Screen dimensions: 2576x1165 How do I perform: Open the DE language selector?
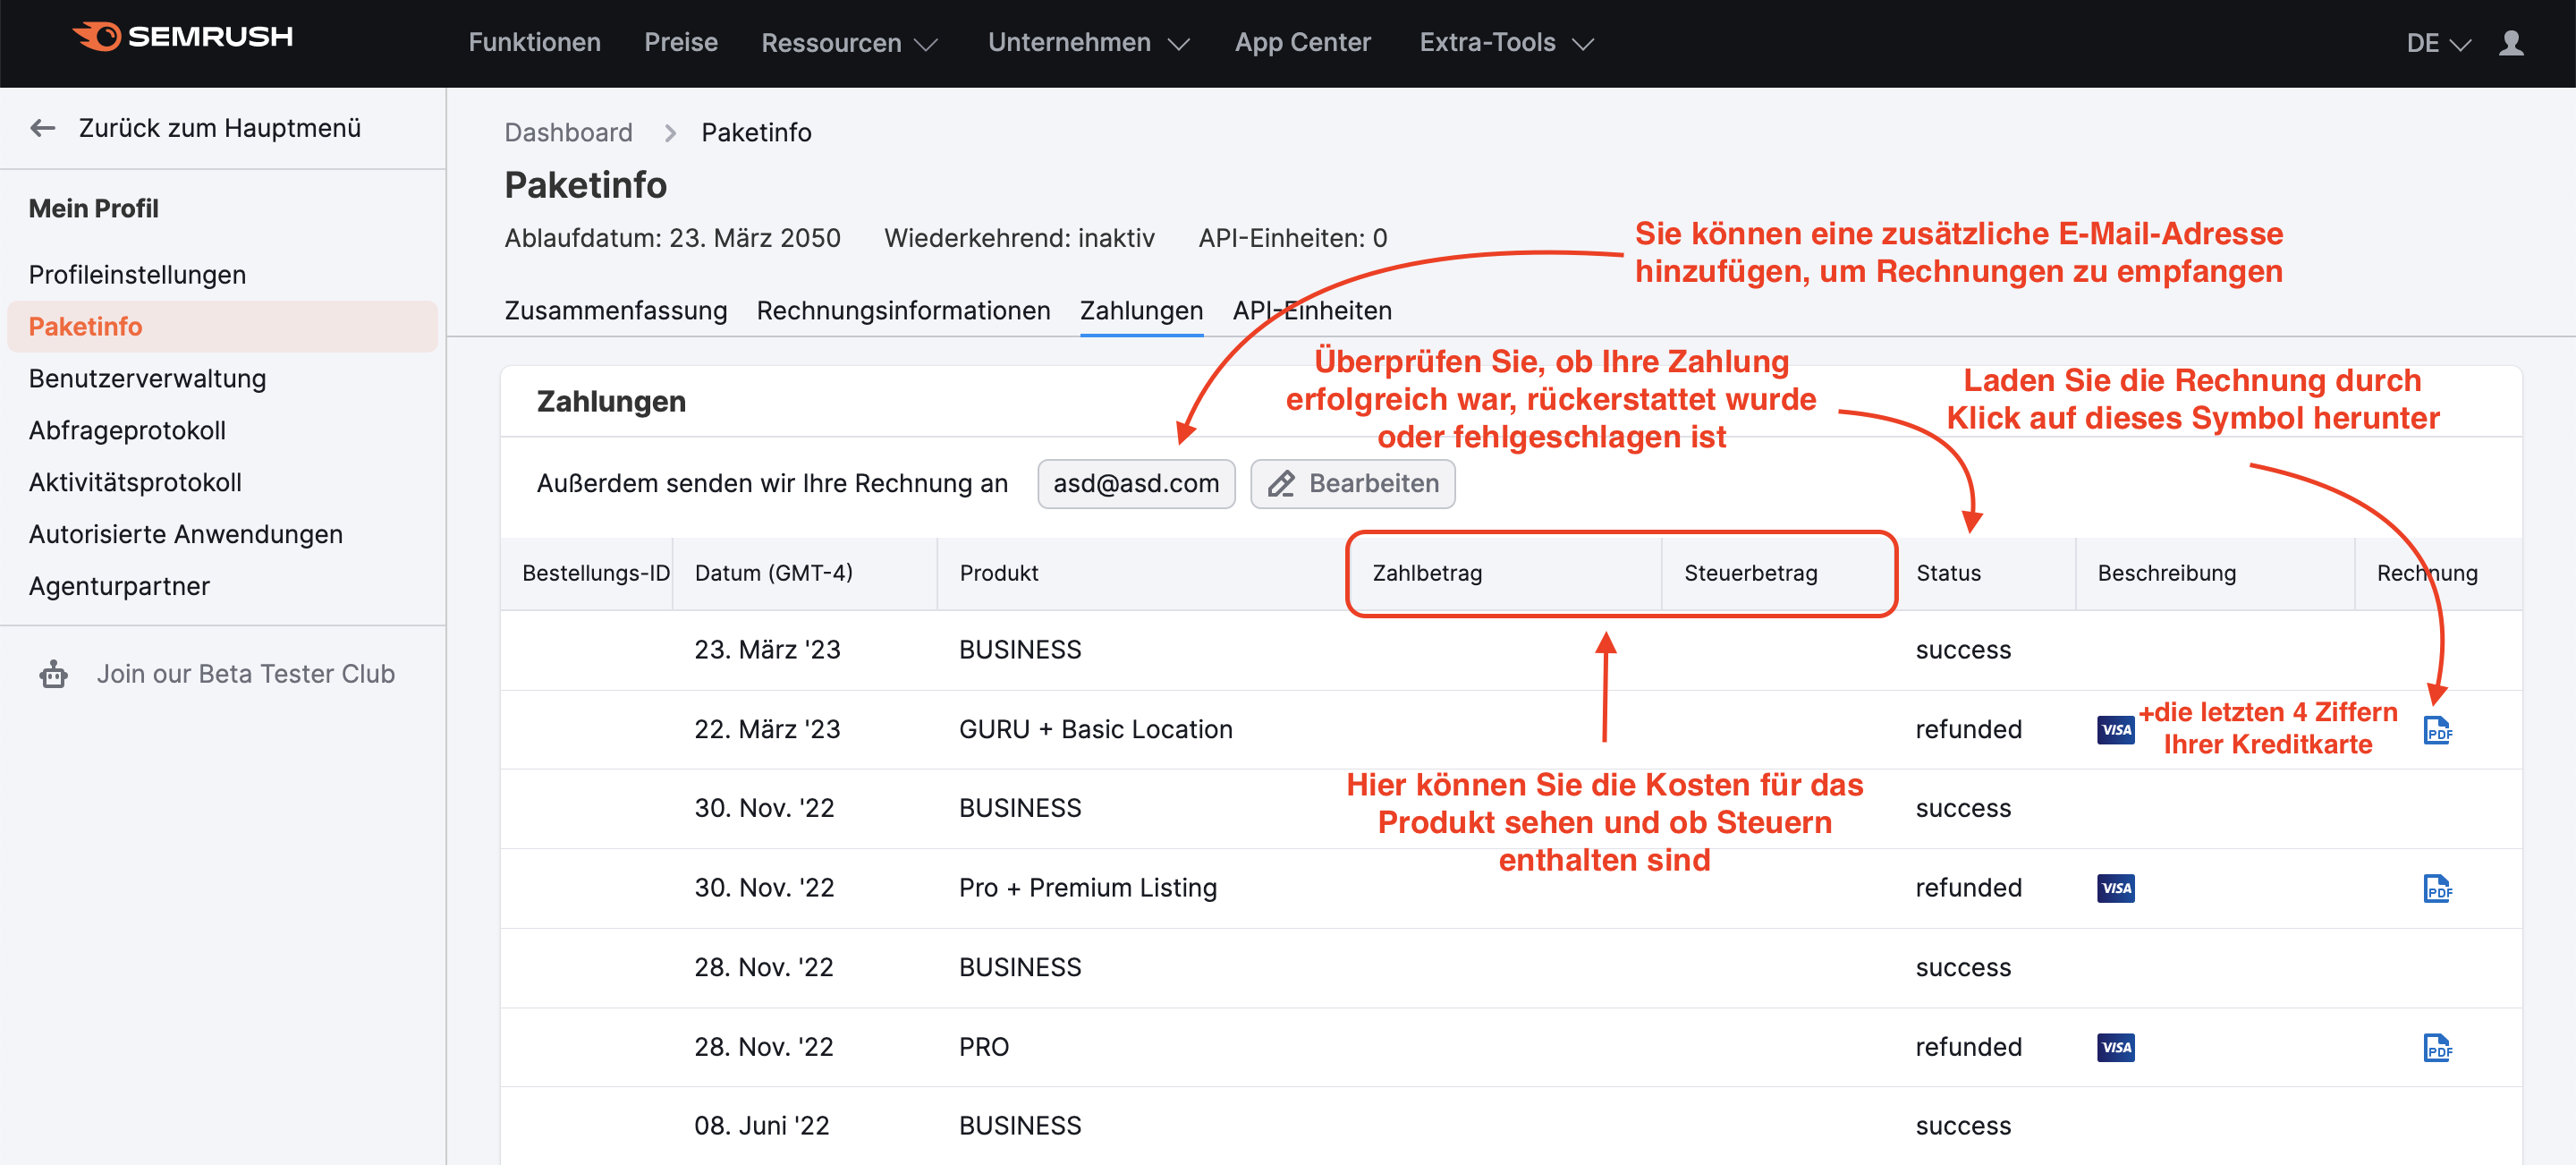[x=2438, y=43]
